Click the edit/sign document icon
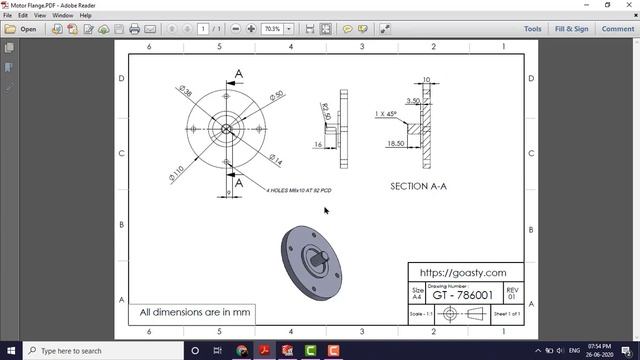The height and width of the screenshot is (360, 640). pos(88,29)
